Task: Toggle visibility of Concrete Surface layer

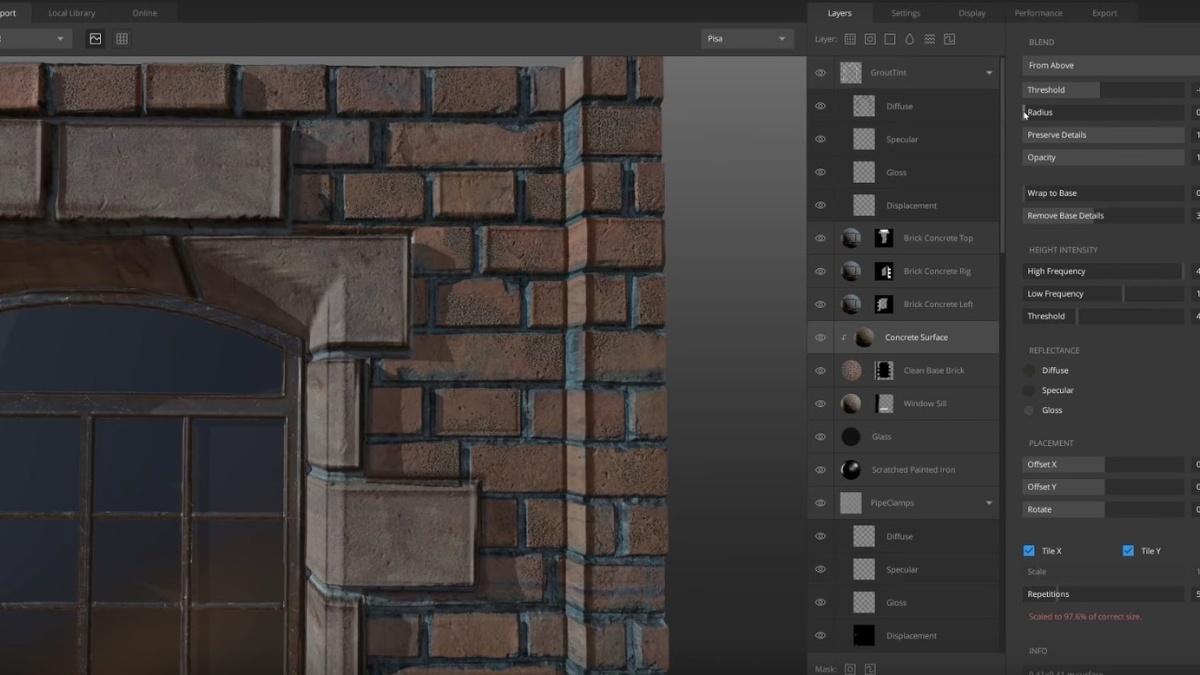Action: [820, 337]
